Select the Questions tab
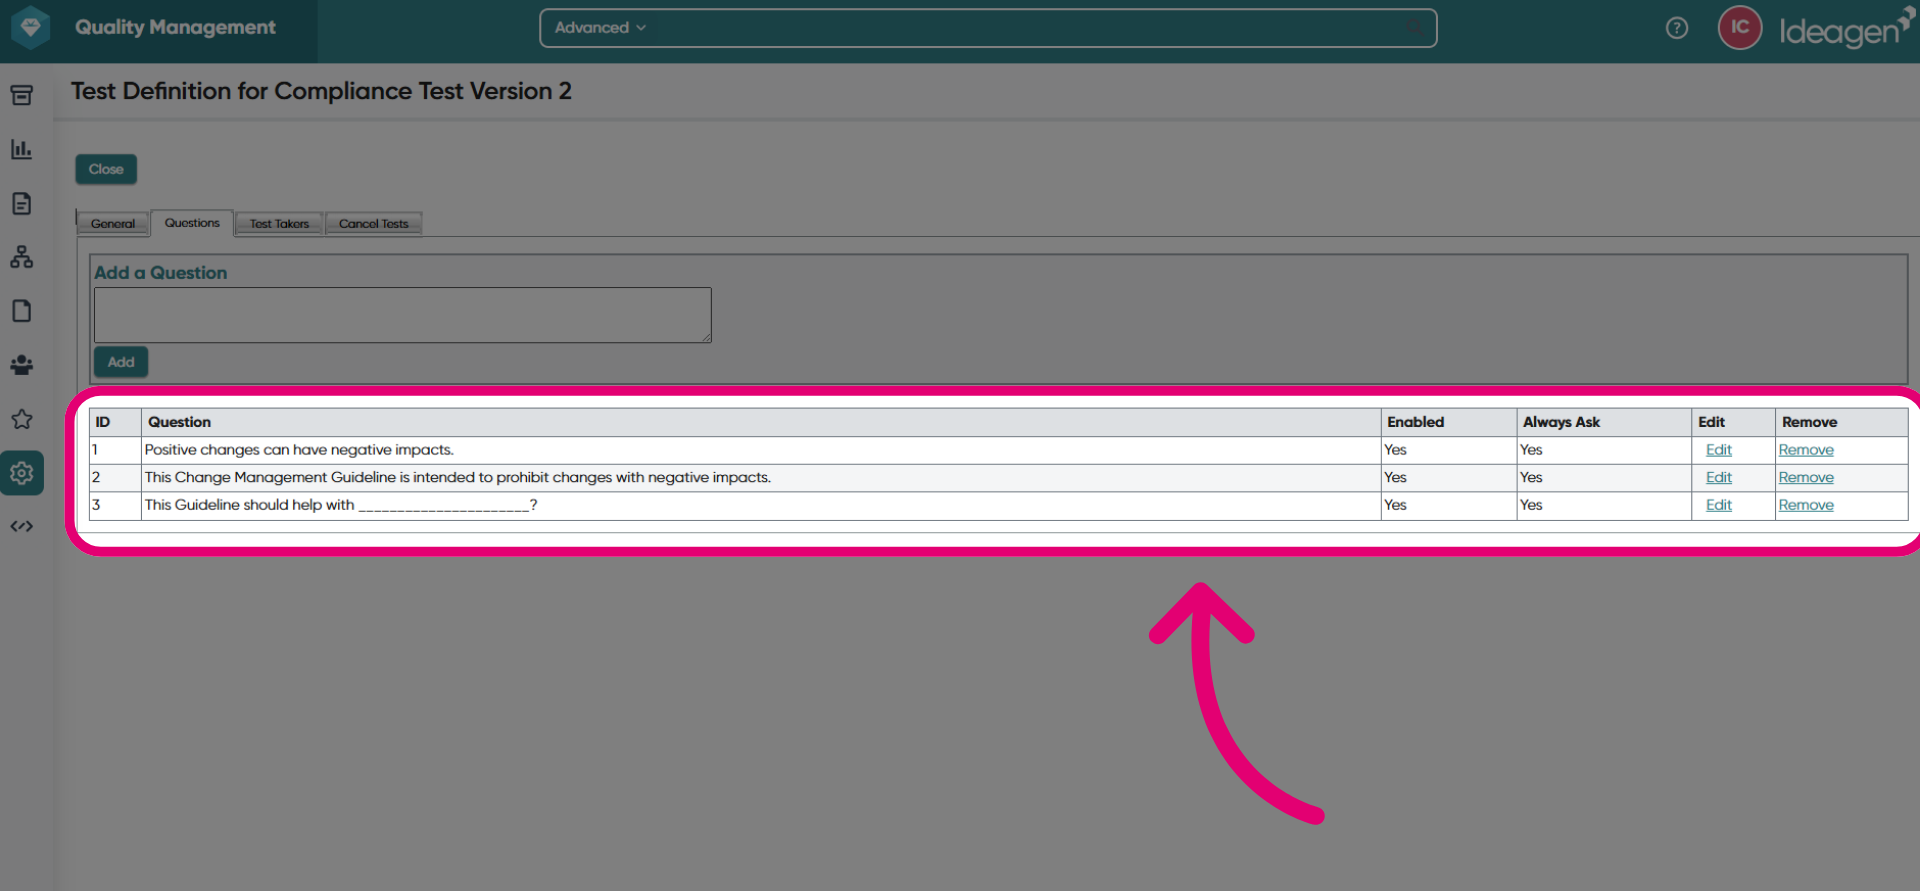The height and width of the screenshot is (891, 1920). tap(192, 223)
